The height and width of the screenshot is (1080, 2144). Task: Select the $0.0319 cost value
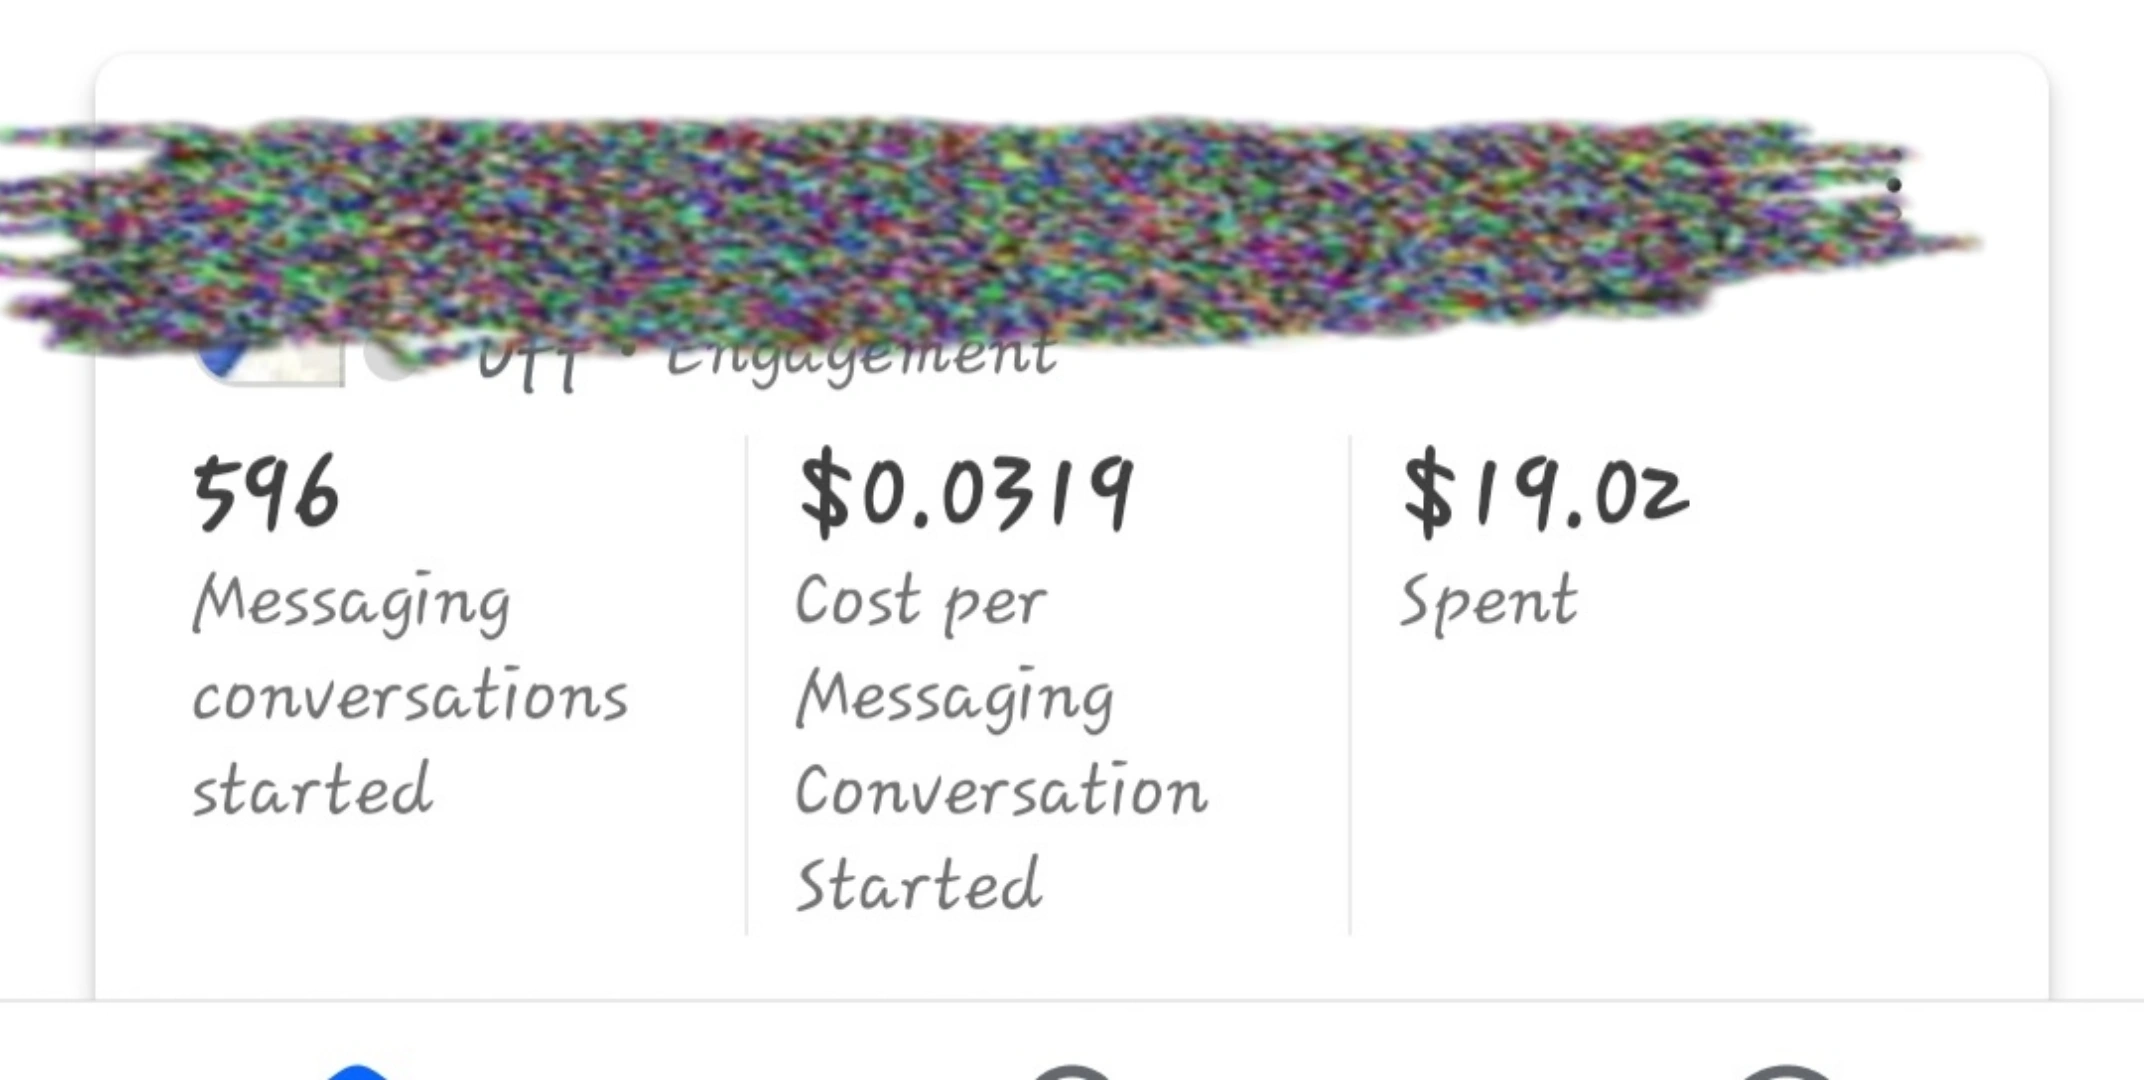pos(966,494)
